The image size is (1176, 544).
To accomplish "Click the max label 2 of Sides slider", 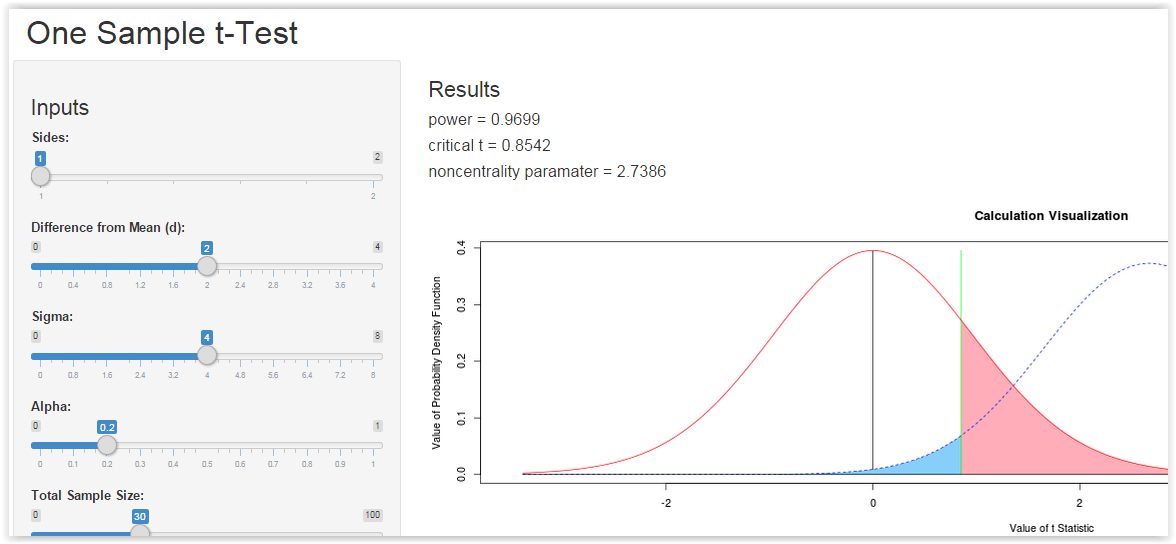I will (377, 157).
